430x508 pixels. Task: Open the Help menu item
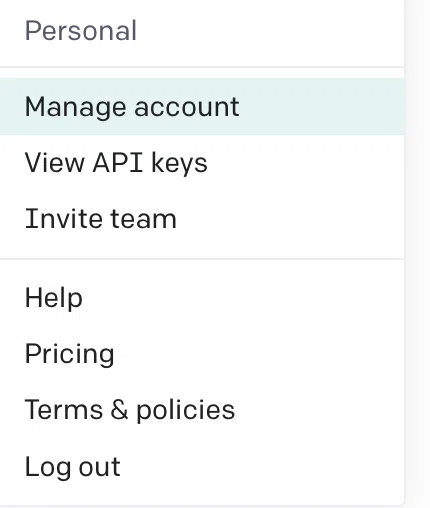(202, 297)
